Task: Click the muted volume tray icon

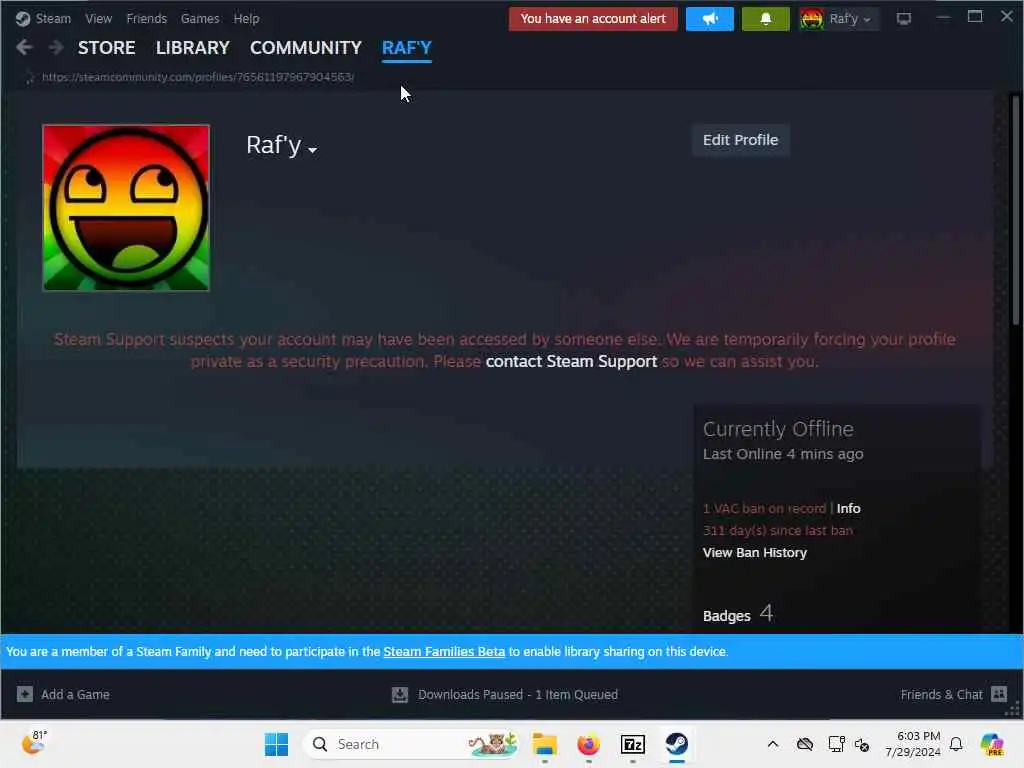Action: pyautogui.click(x=862, y=744)
